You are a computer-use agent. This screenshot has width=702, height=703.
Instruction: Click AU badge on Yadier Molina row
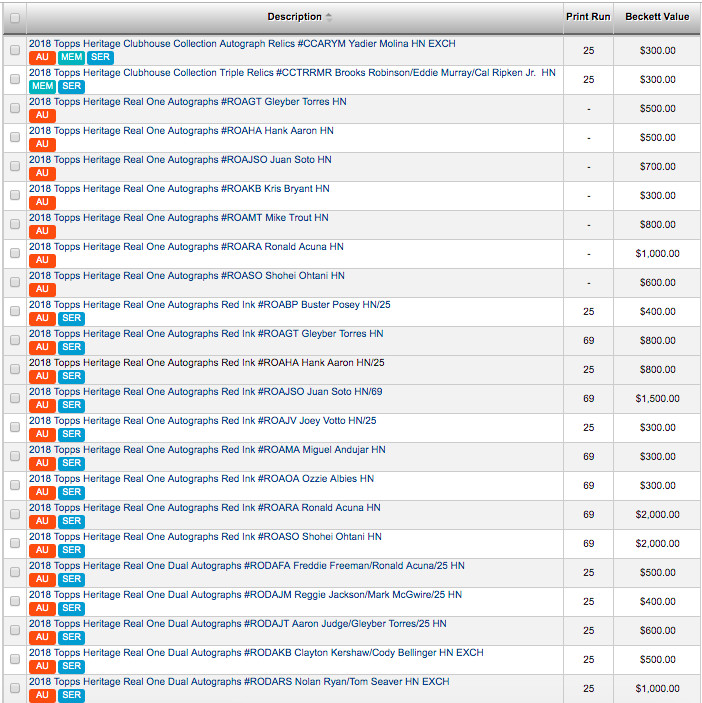(42, 57)
